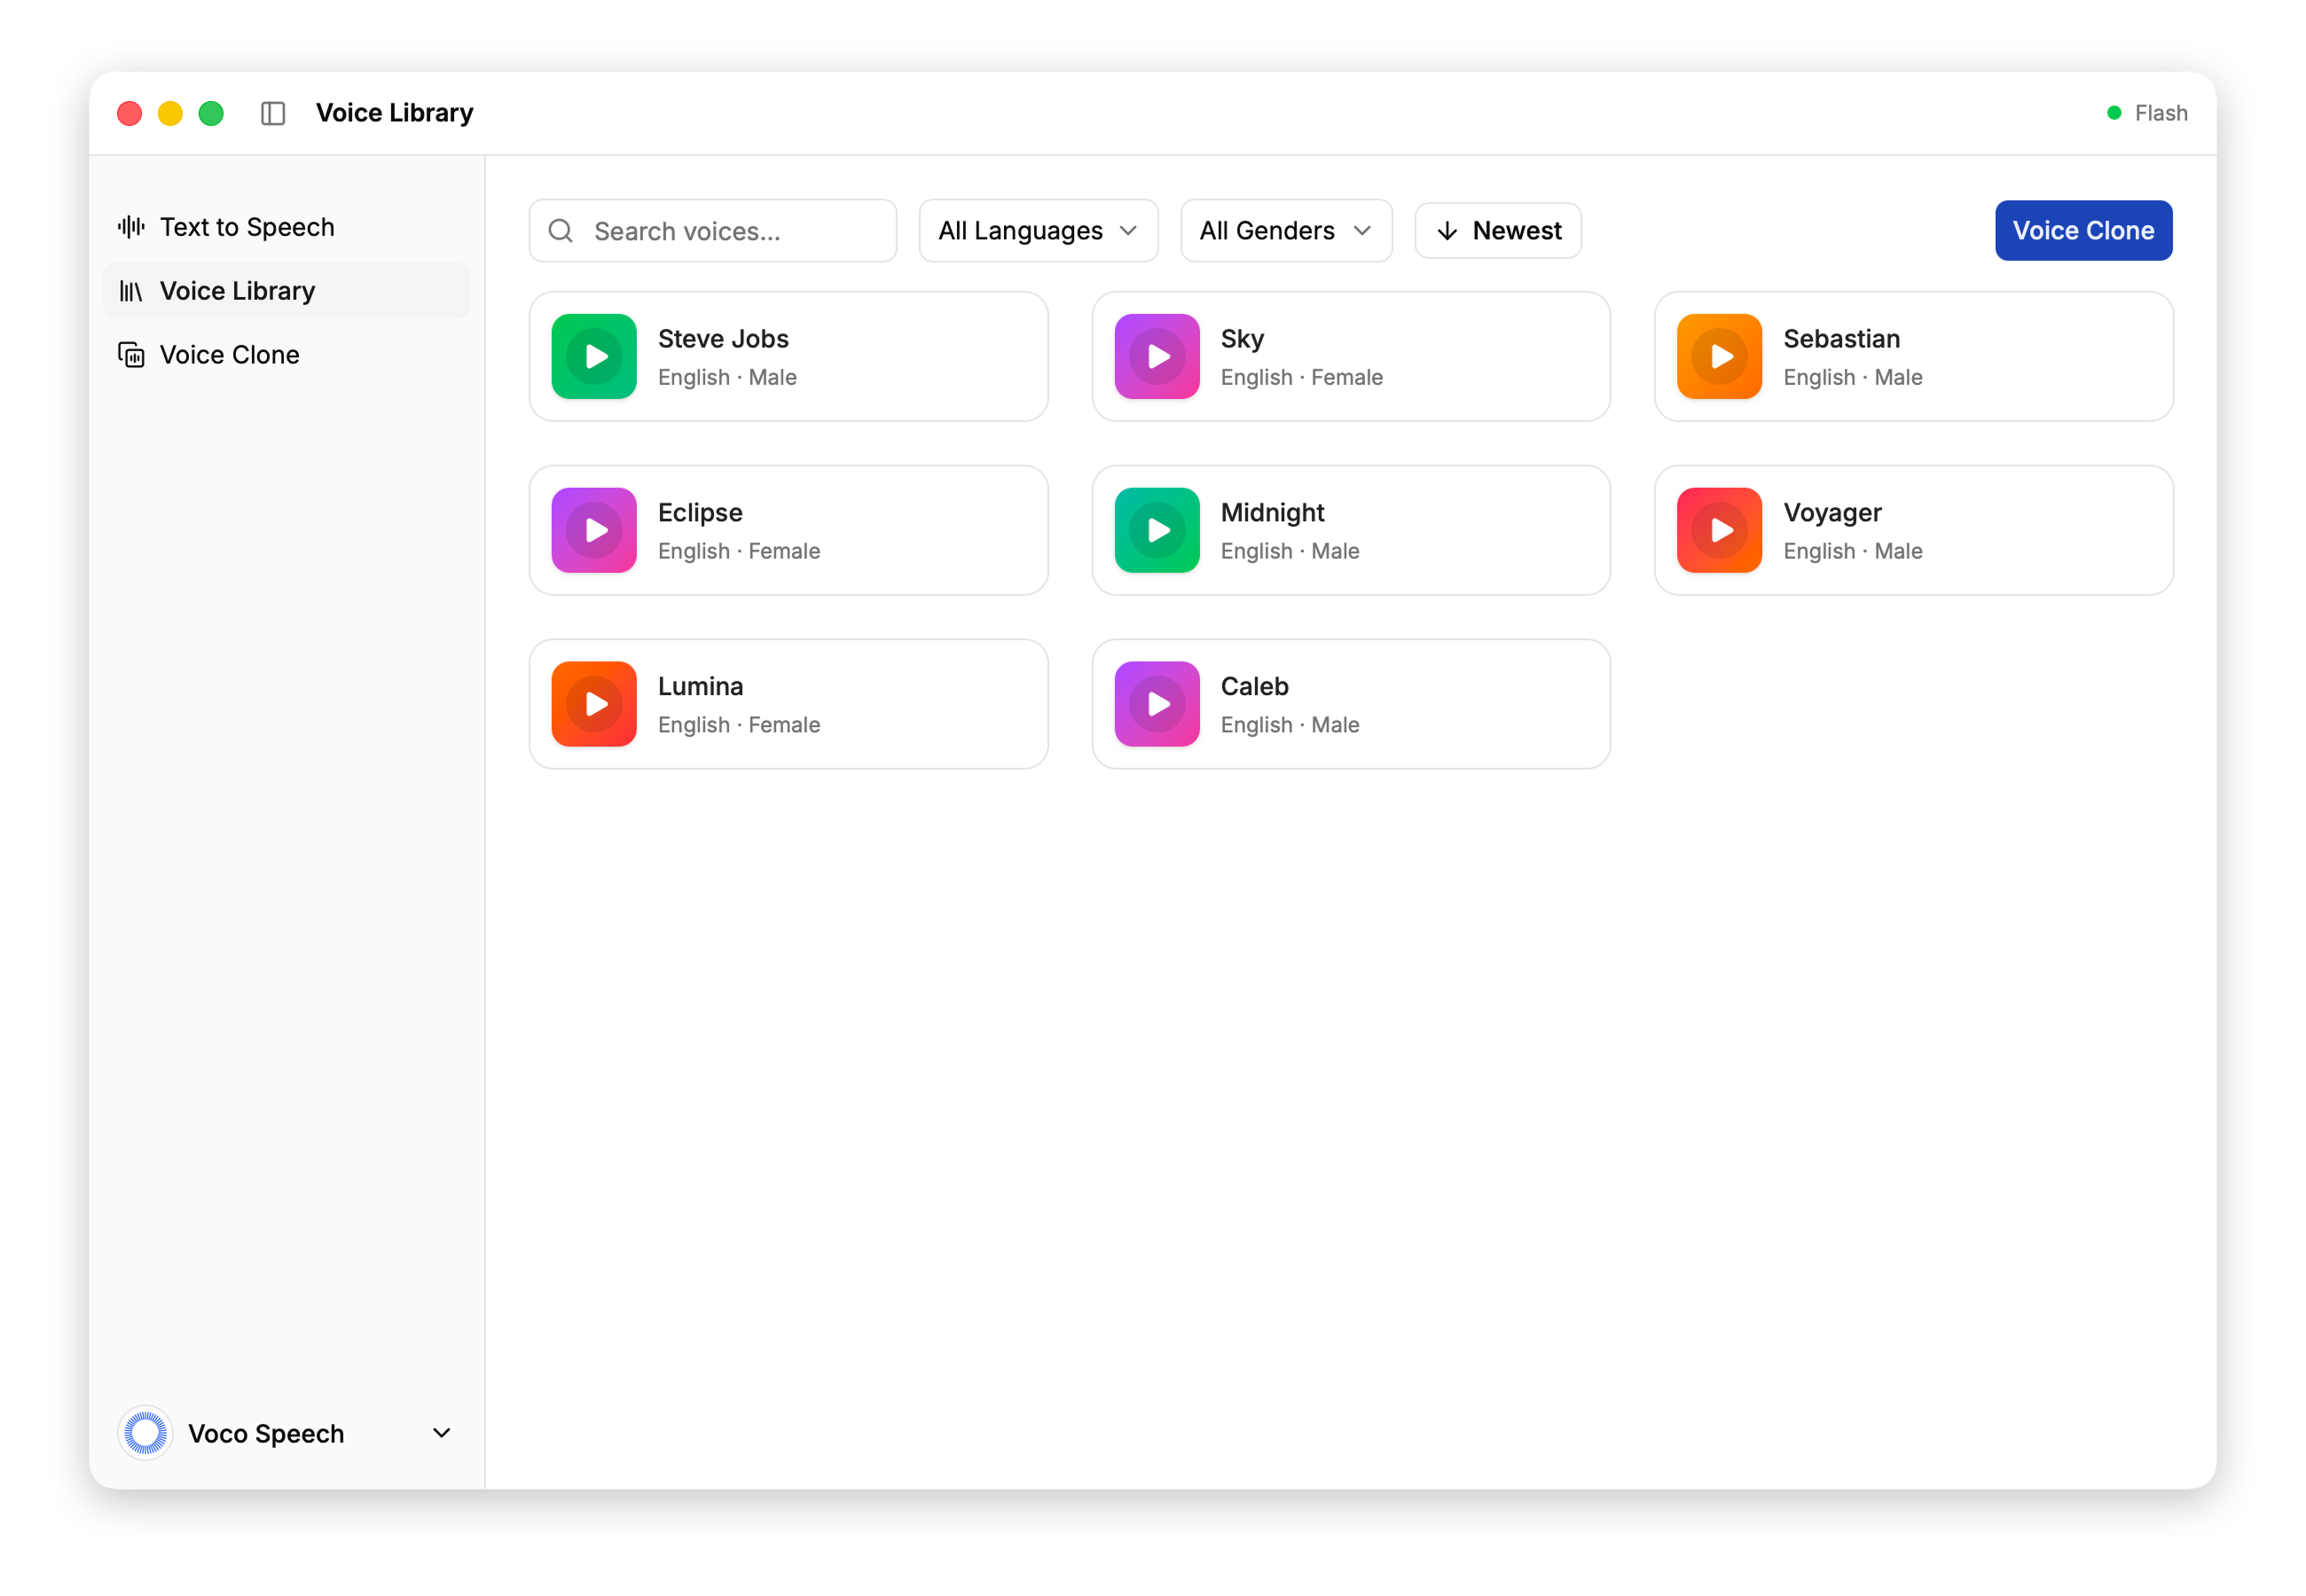
Task: Click the blue Voice Clone button
Action: [x=2083, y=231]
